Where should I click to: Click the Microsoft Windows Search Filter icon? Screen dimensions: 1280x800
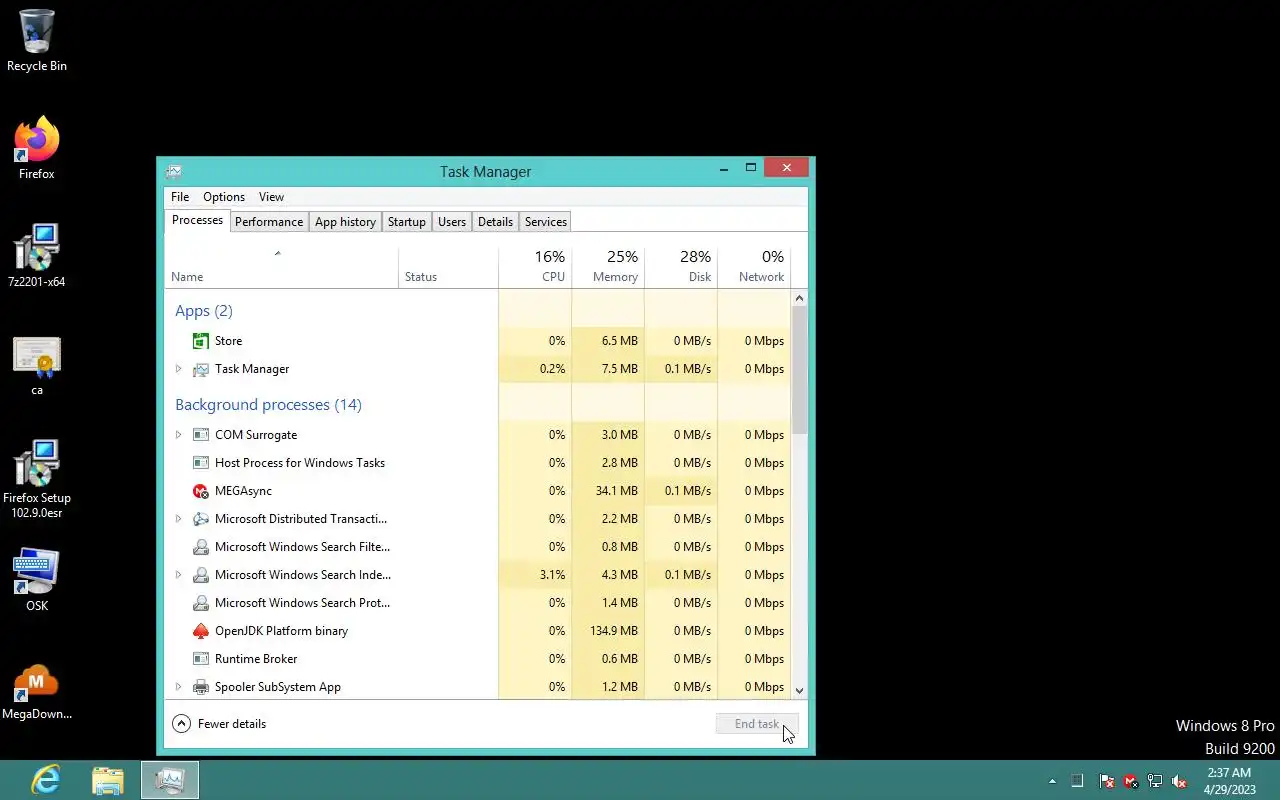tap(200, 547)
